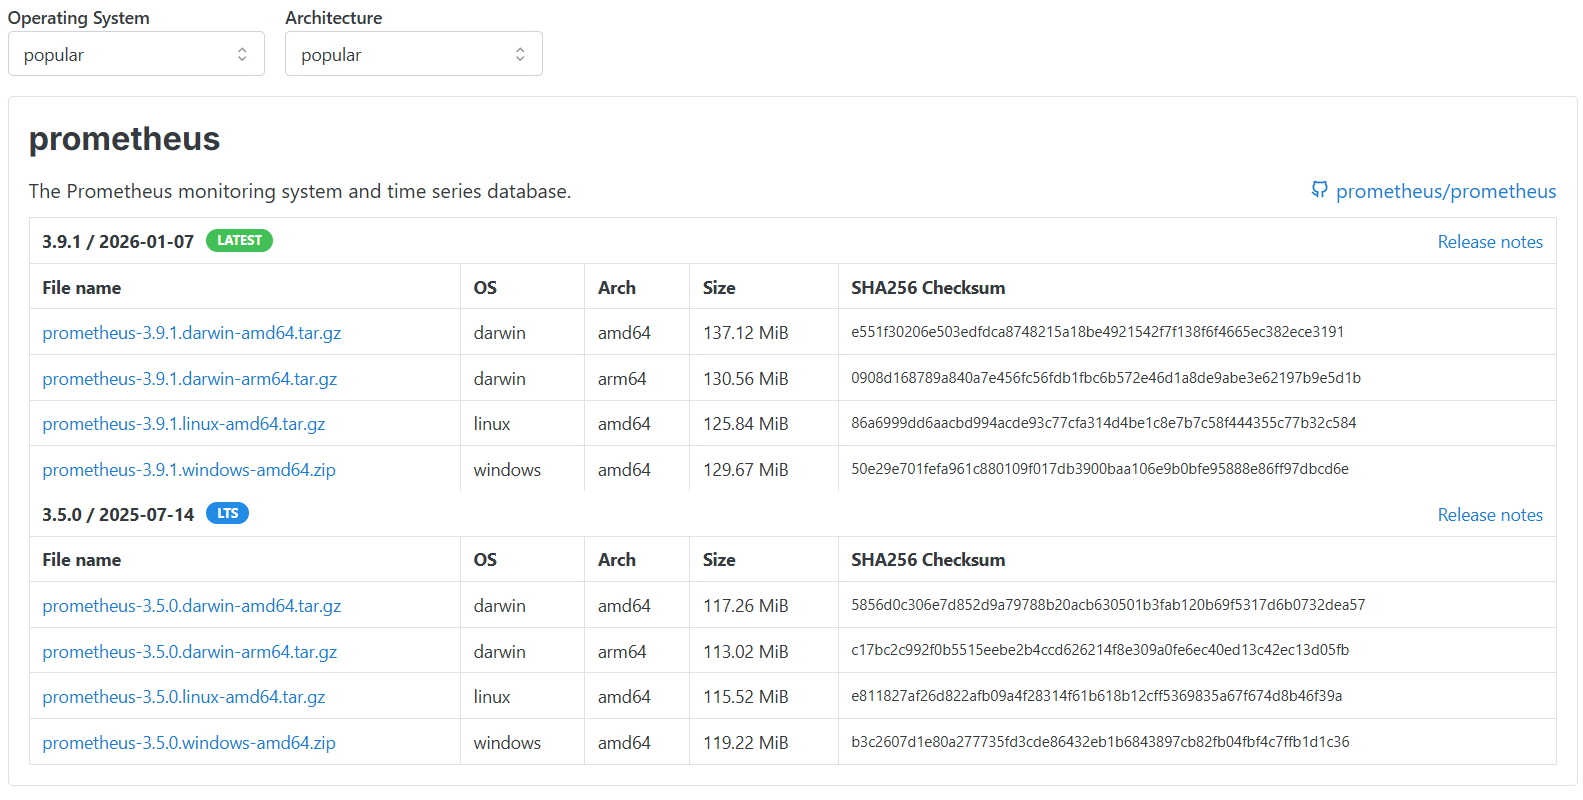Click the blue LTS badge
This screenshot has width=1583, height=800.
(x=227, y=514)
